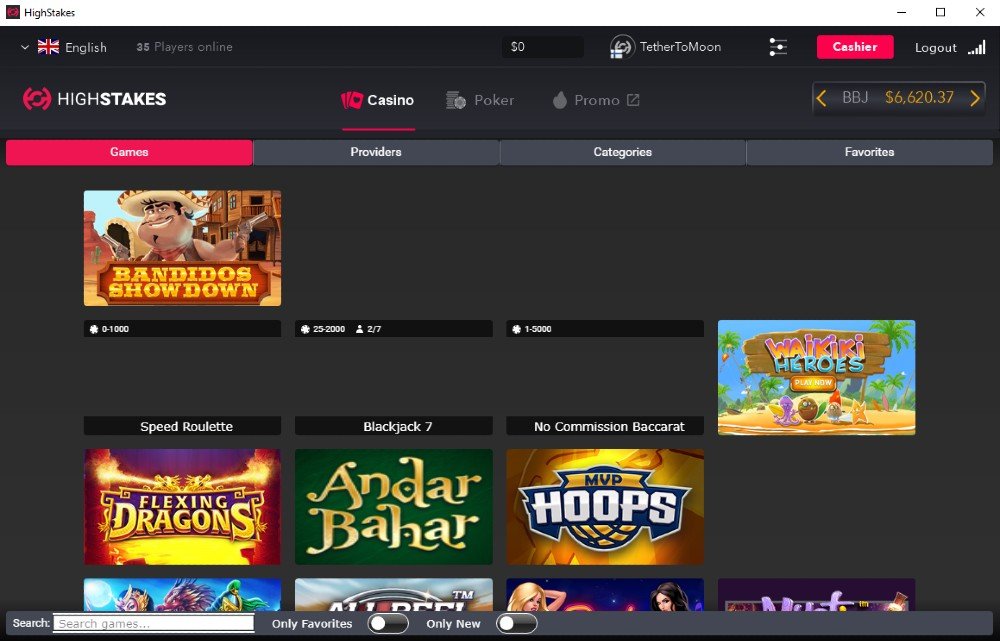Open the TetherToMoon avatar icon
1000x641 pixels.
[x=622, y=47]
